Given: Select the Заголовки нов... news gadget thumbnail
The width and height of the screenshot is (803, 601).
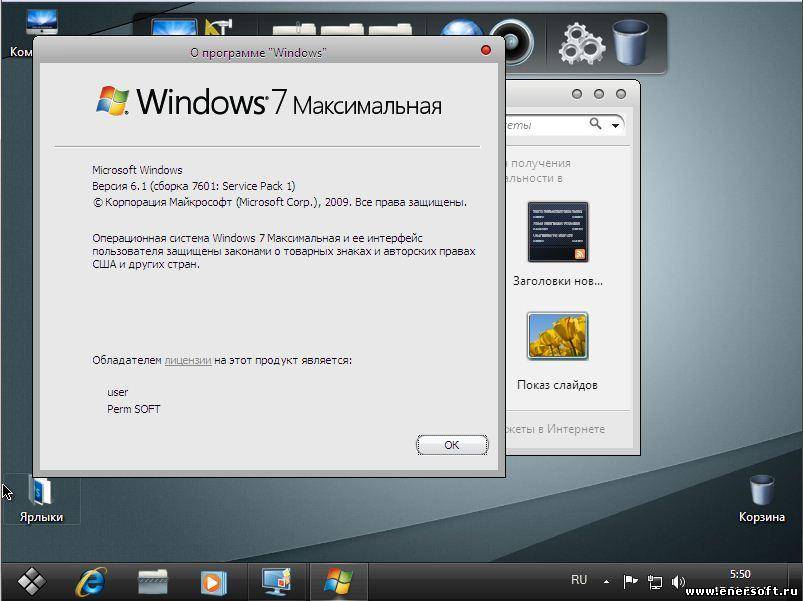Looking at the screenshot, I should (558, 232).
